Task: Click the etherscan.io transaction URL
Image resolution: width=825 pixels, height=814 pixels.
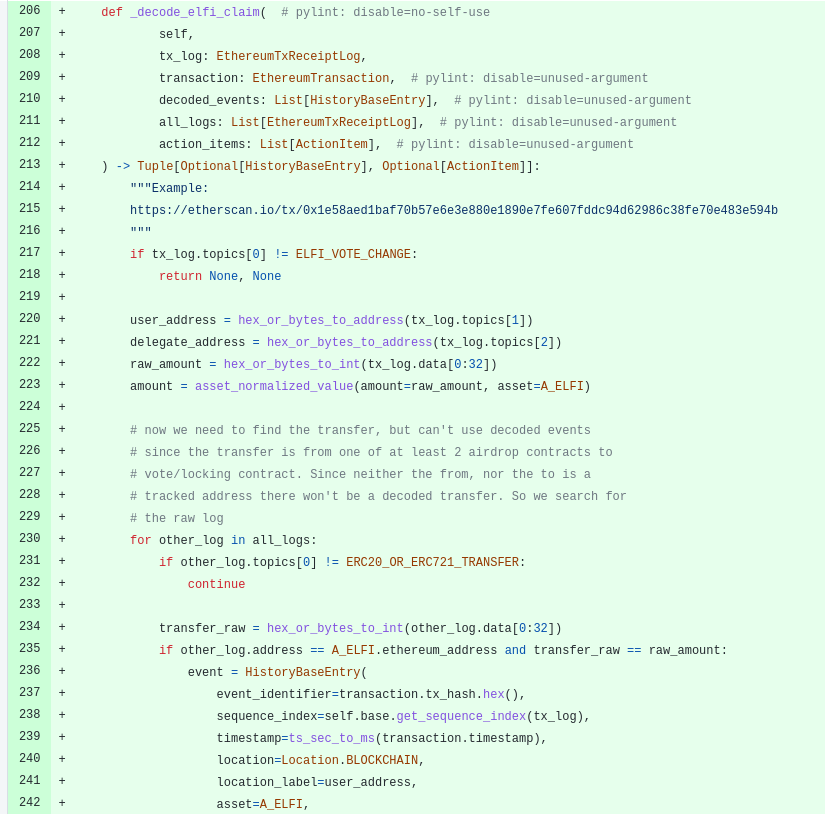Action: (454, 210)
